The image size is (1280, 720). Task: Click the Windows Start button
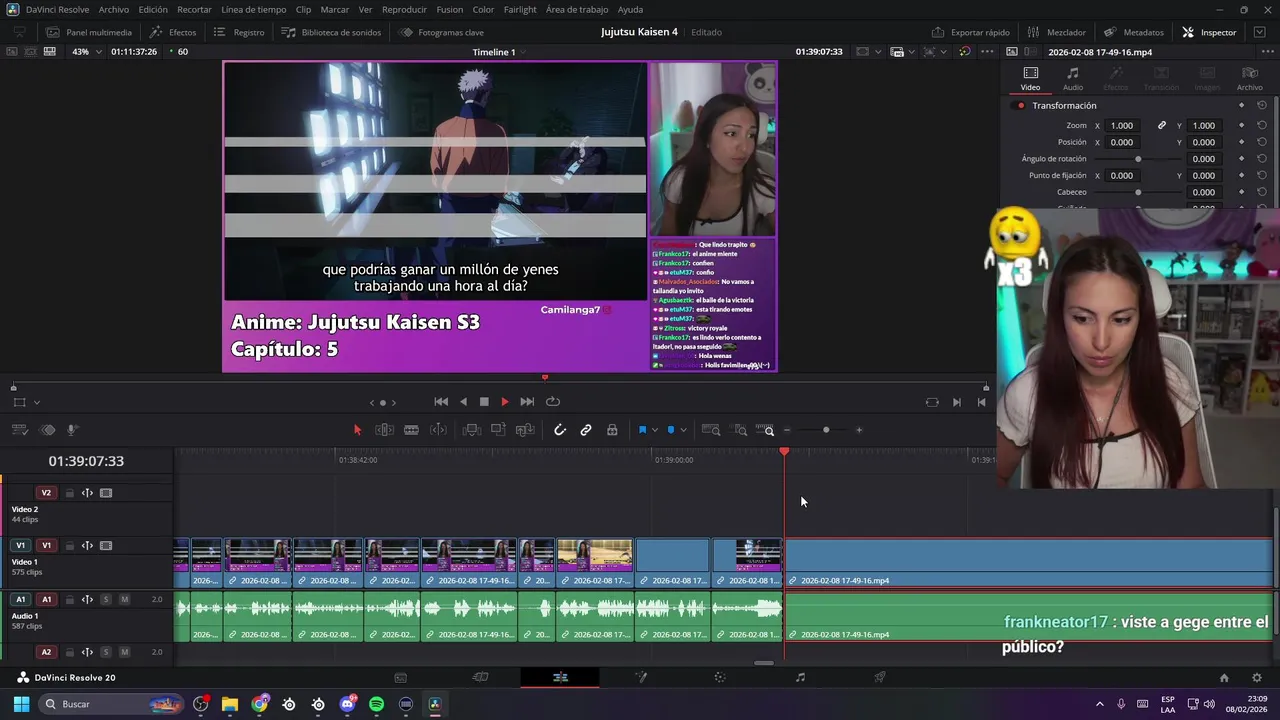(x=21, y=704)
